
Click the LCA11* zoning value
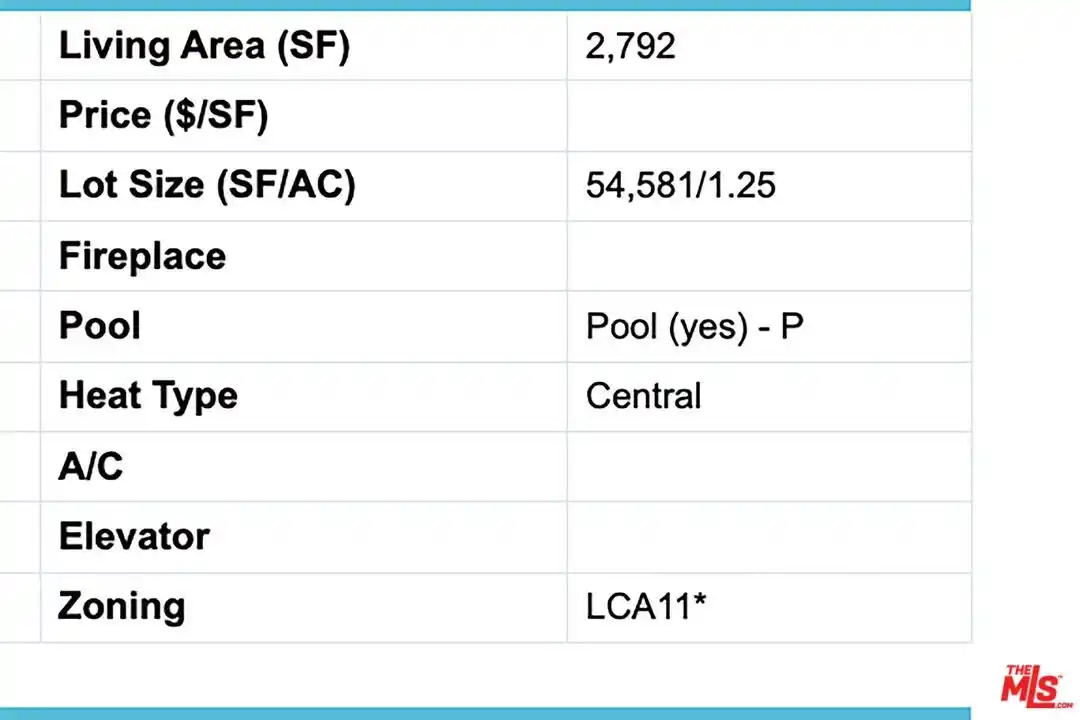pos(646,607)
